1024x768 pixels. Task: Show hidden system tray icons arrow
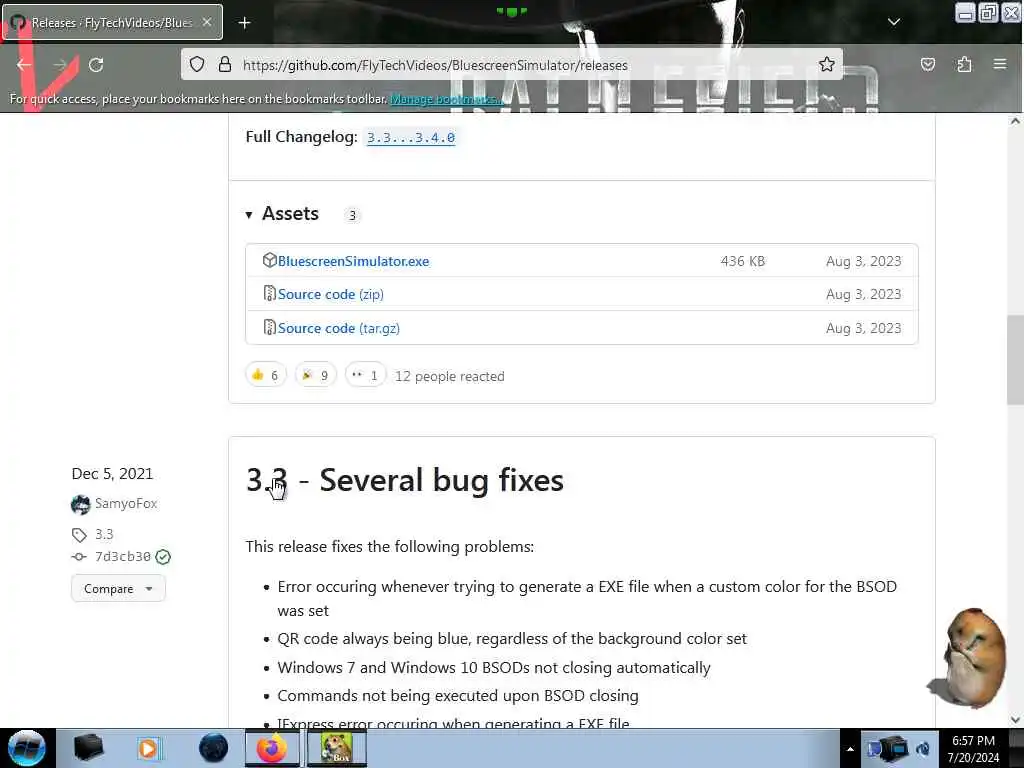(x=850, y=749)
